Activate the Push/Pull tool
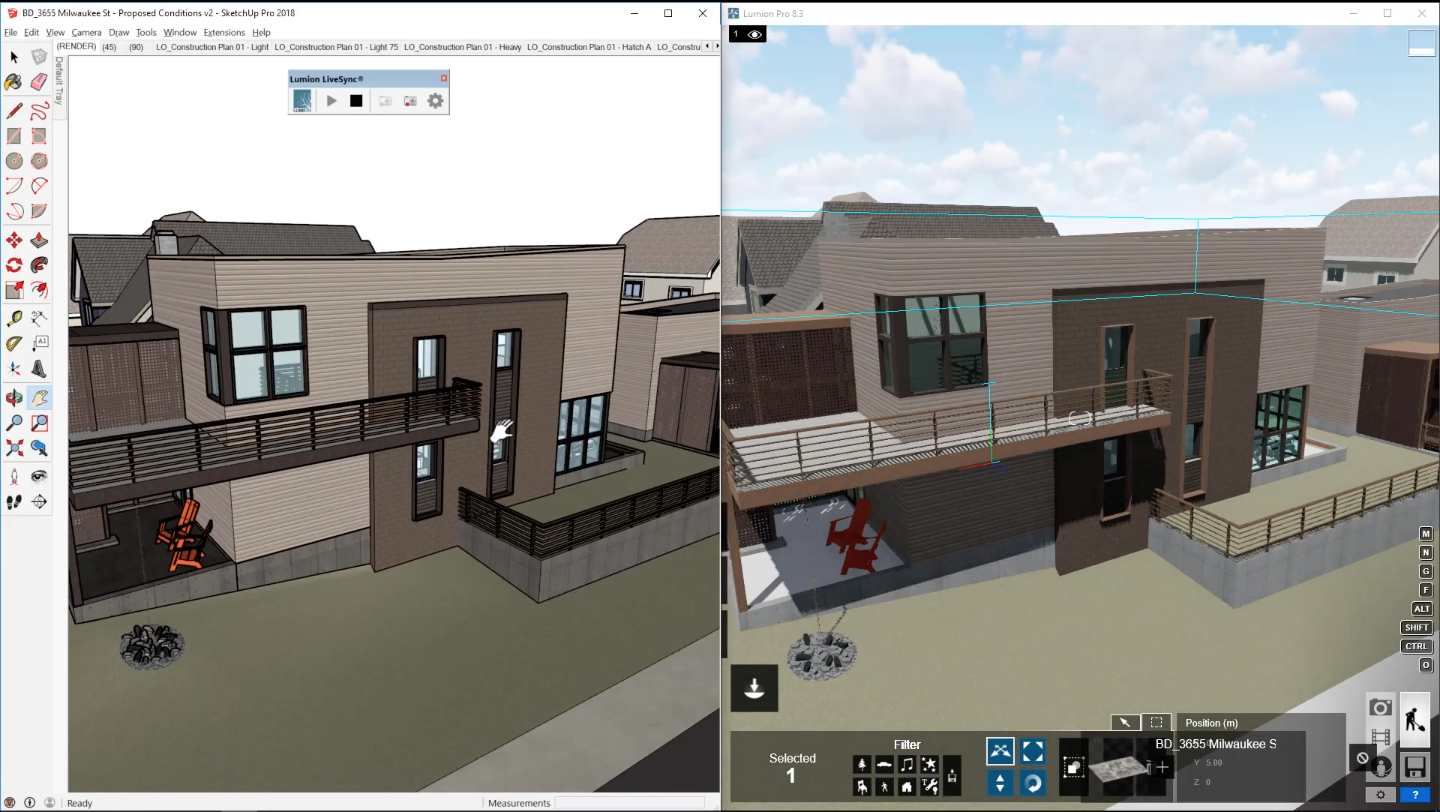Image resolution: width=1440 pixels, height=812 pixels. click(x=39, y=240)
